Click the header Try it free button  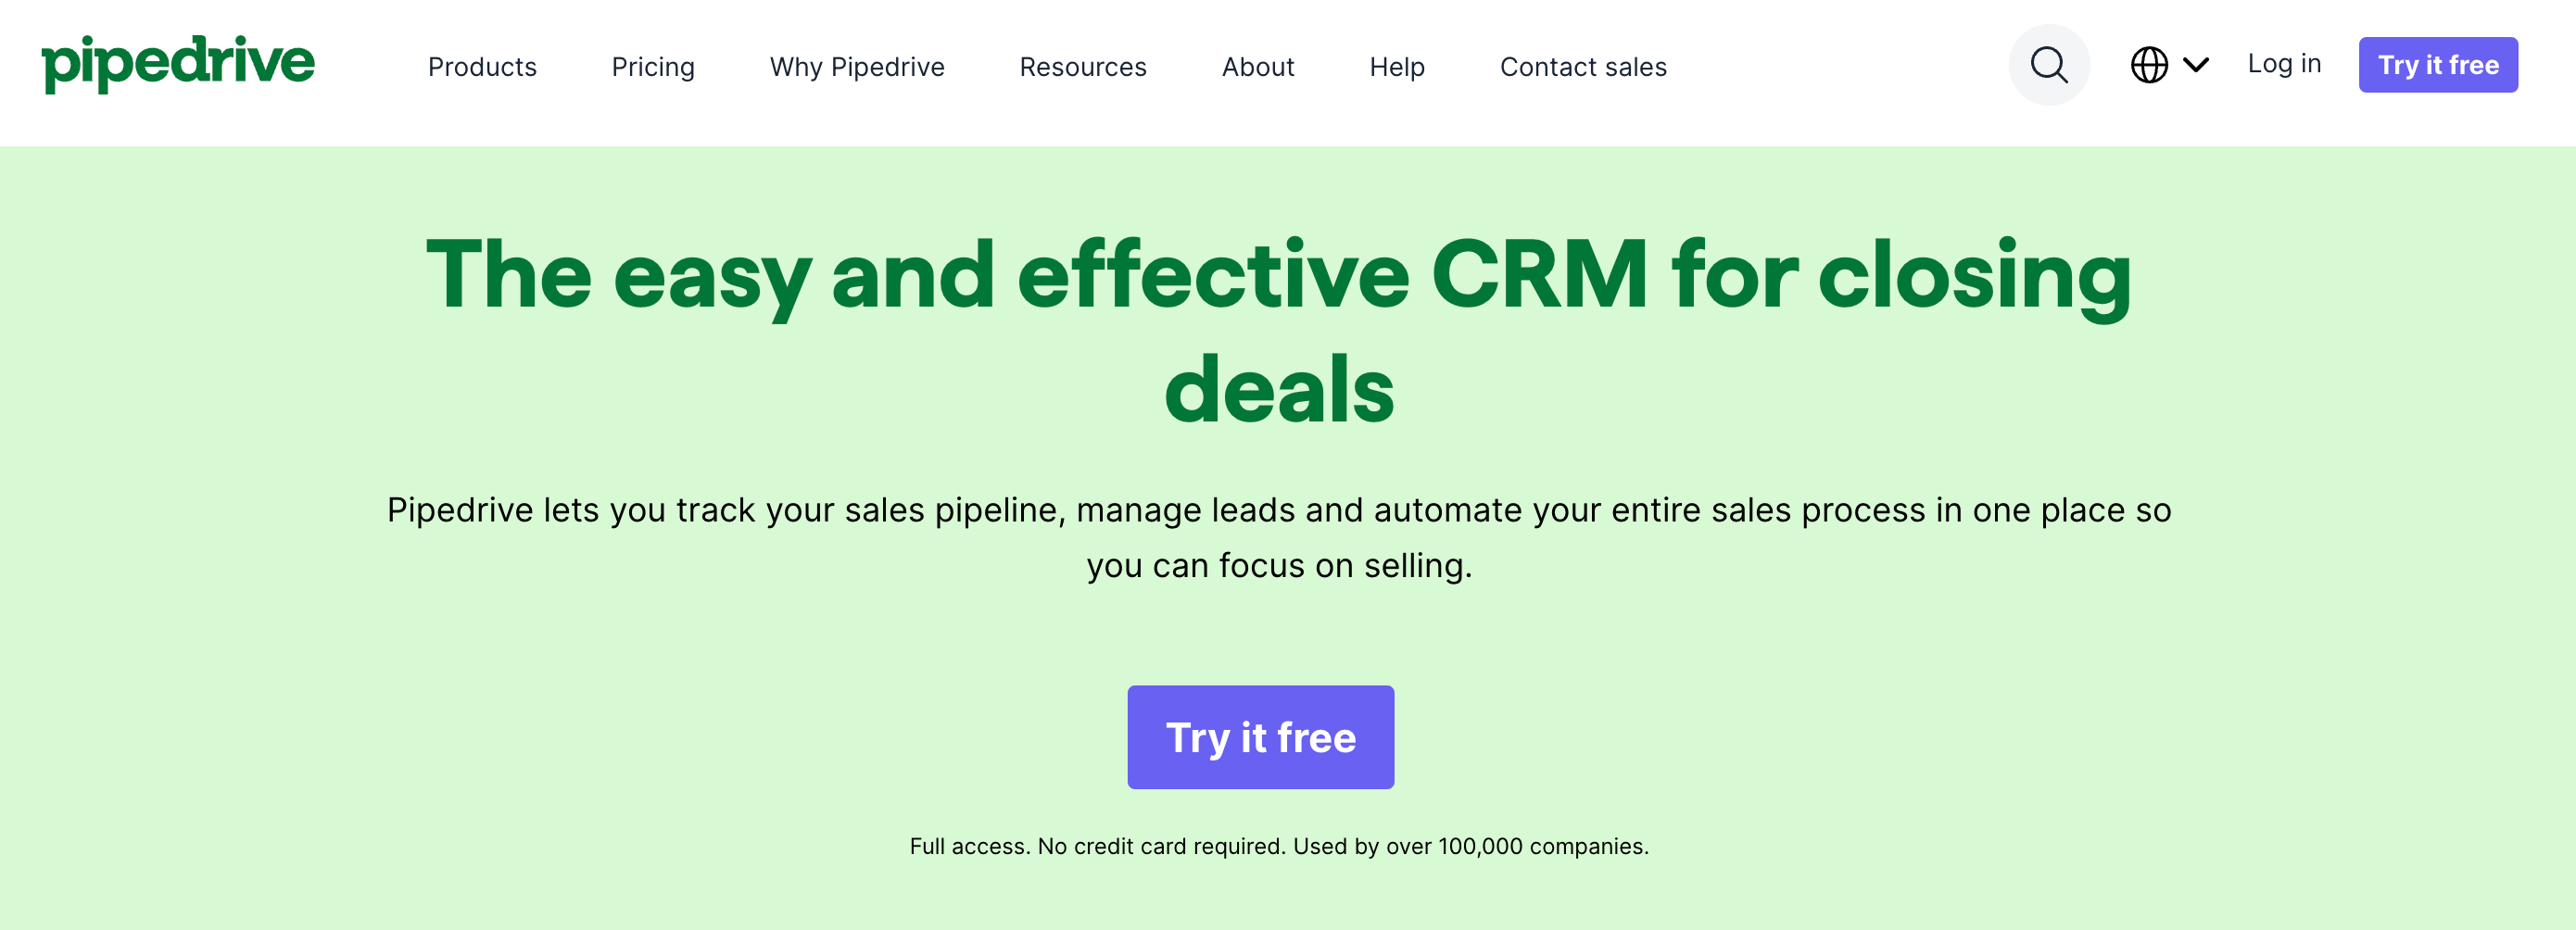2438,65
